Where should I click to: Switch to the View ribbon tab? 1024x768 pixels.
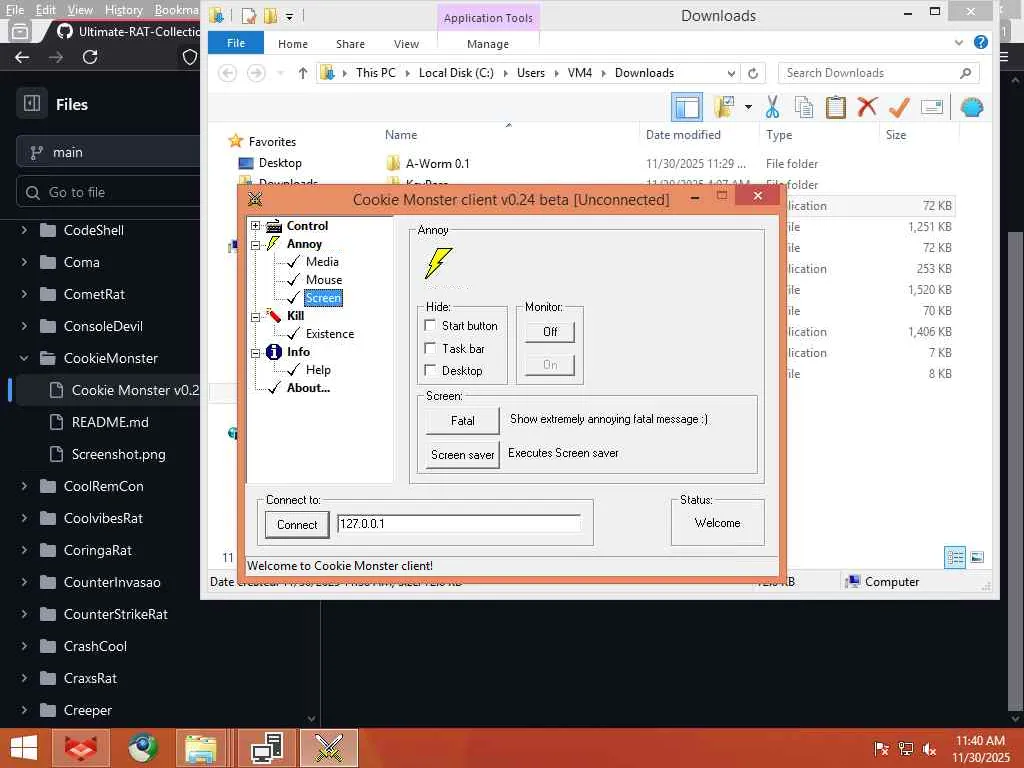coord(406,44)
